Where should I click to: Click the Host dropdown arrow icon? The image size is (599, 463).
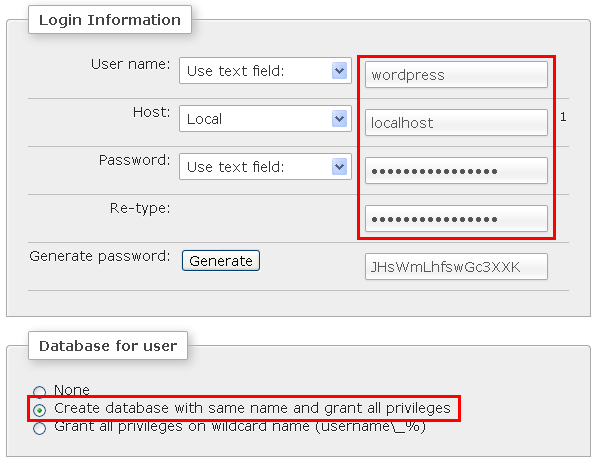pyautogui.click(x=339, y=119)
